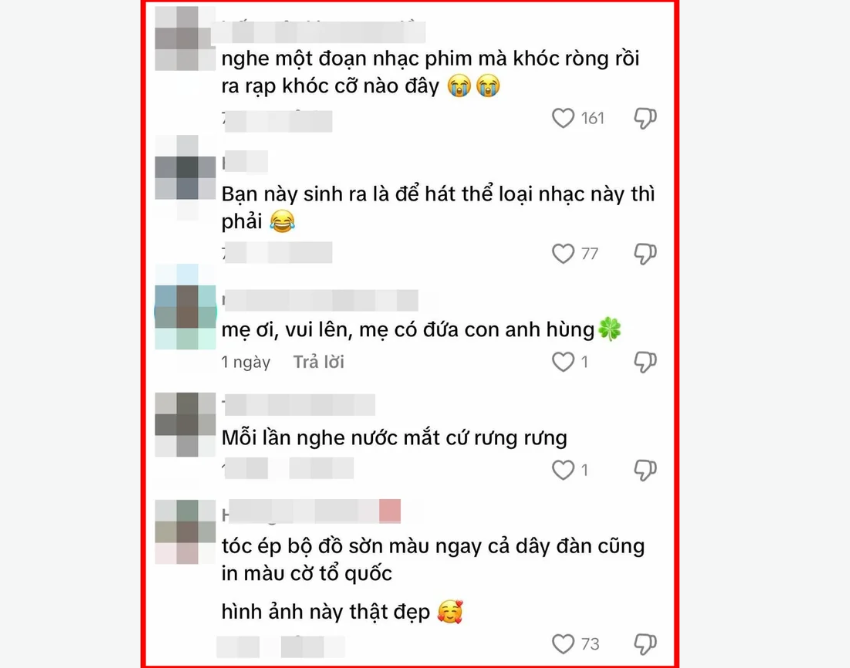This screenshot has height=668, width=850.
Task: Like the comment with 73 likes
Action: click(x=563, y=644)
